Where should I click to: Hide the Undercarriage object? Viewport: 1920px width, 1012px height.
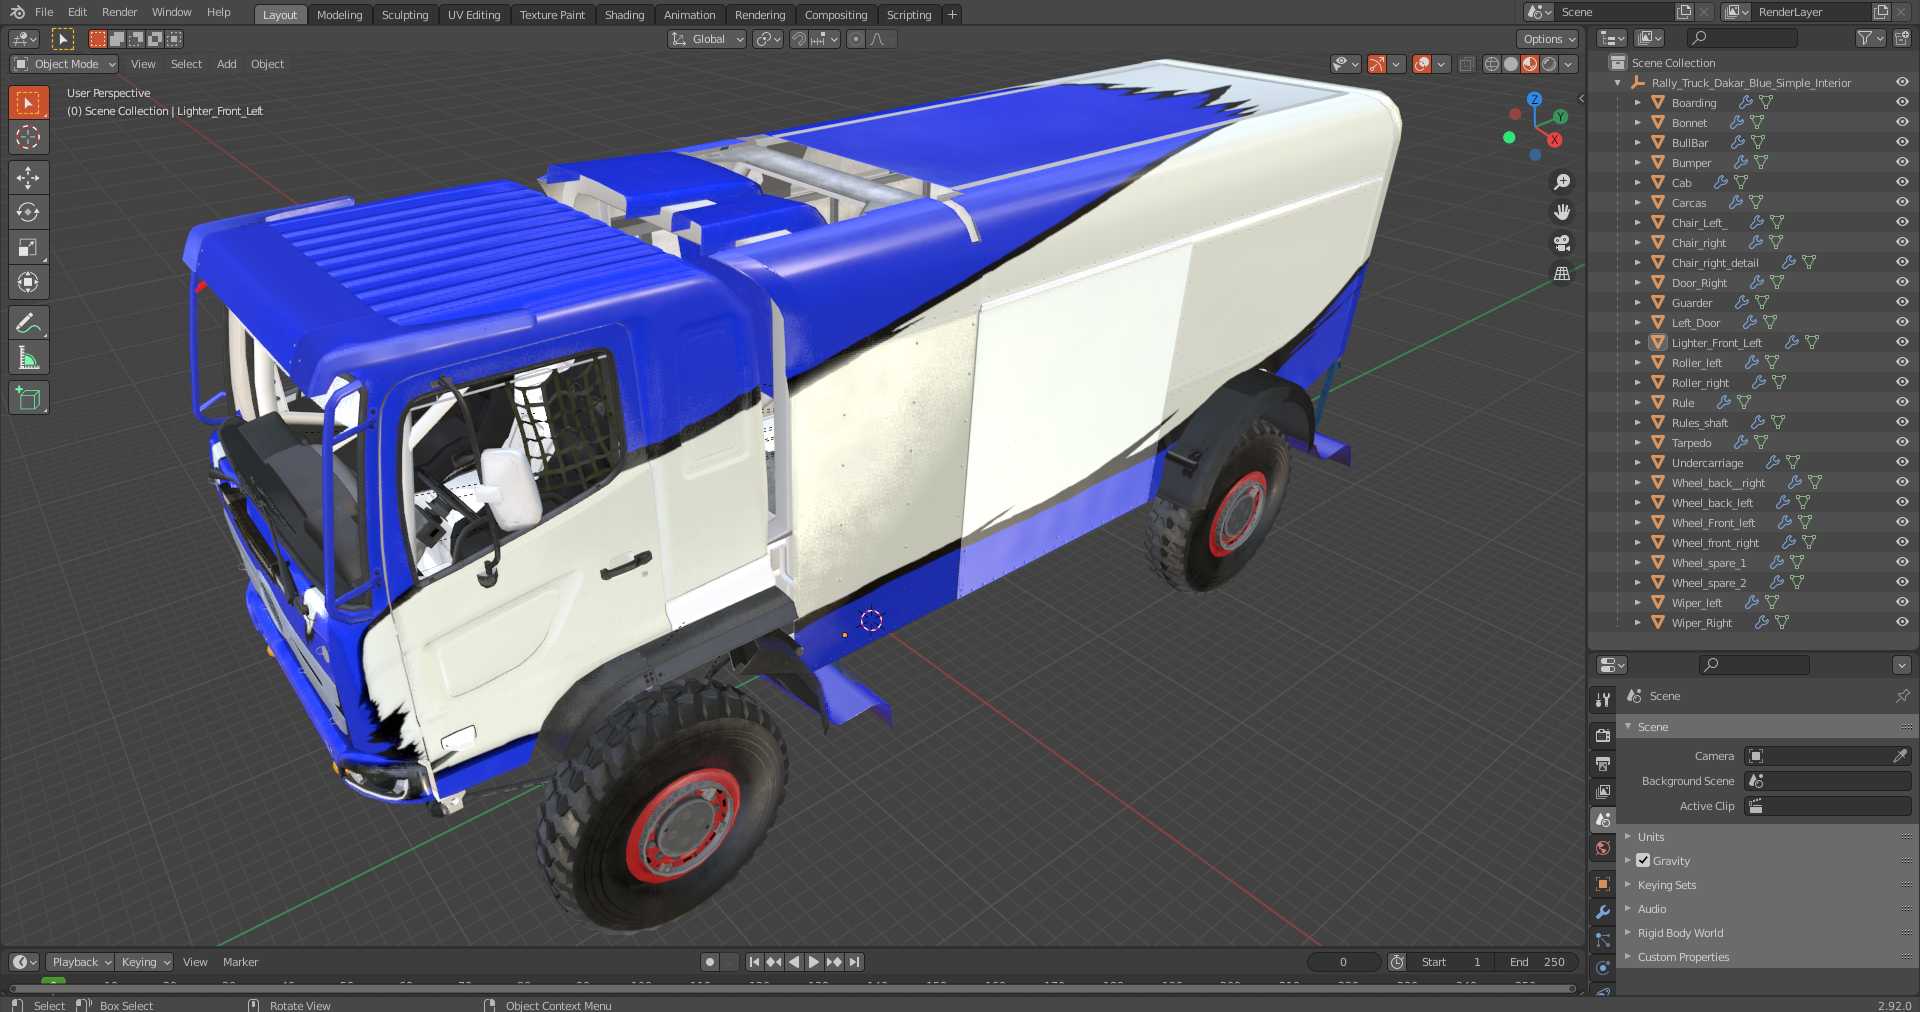point(1902,462)
